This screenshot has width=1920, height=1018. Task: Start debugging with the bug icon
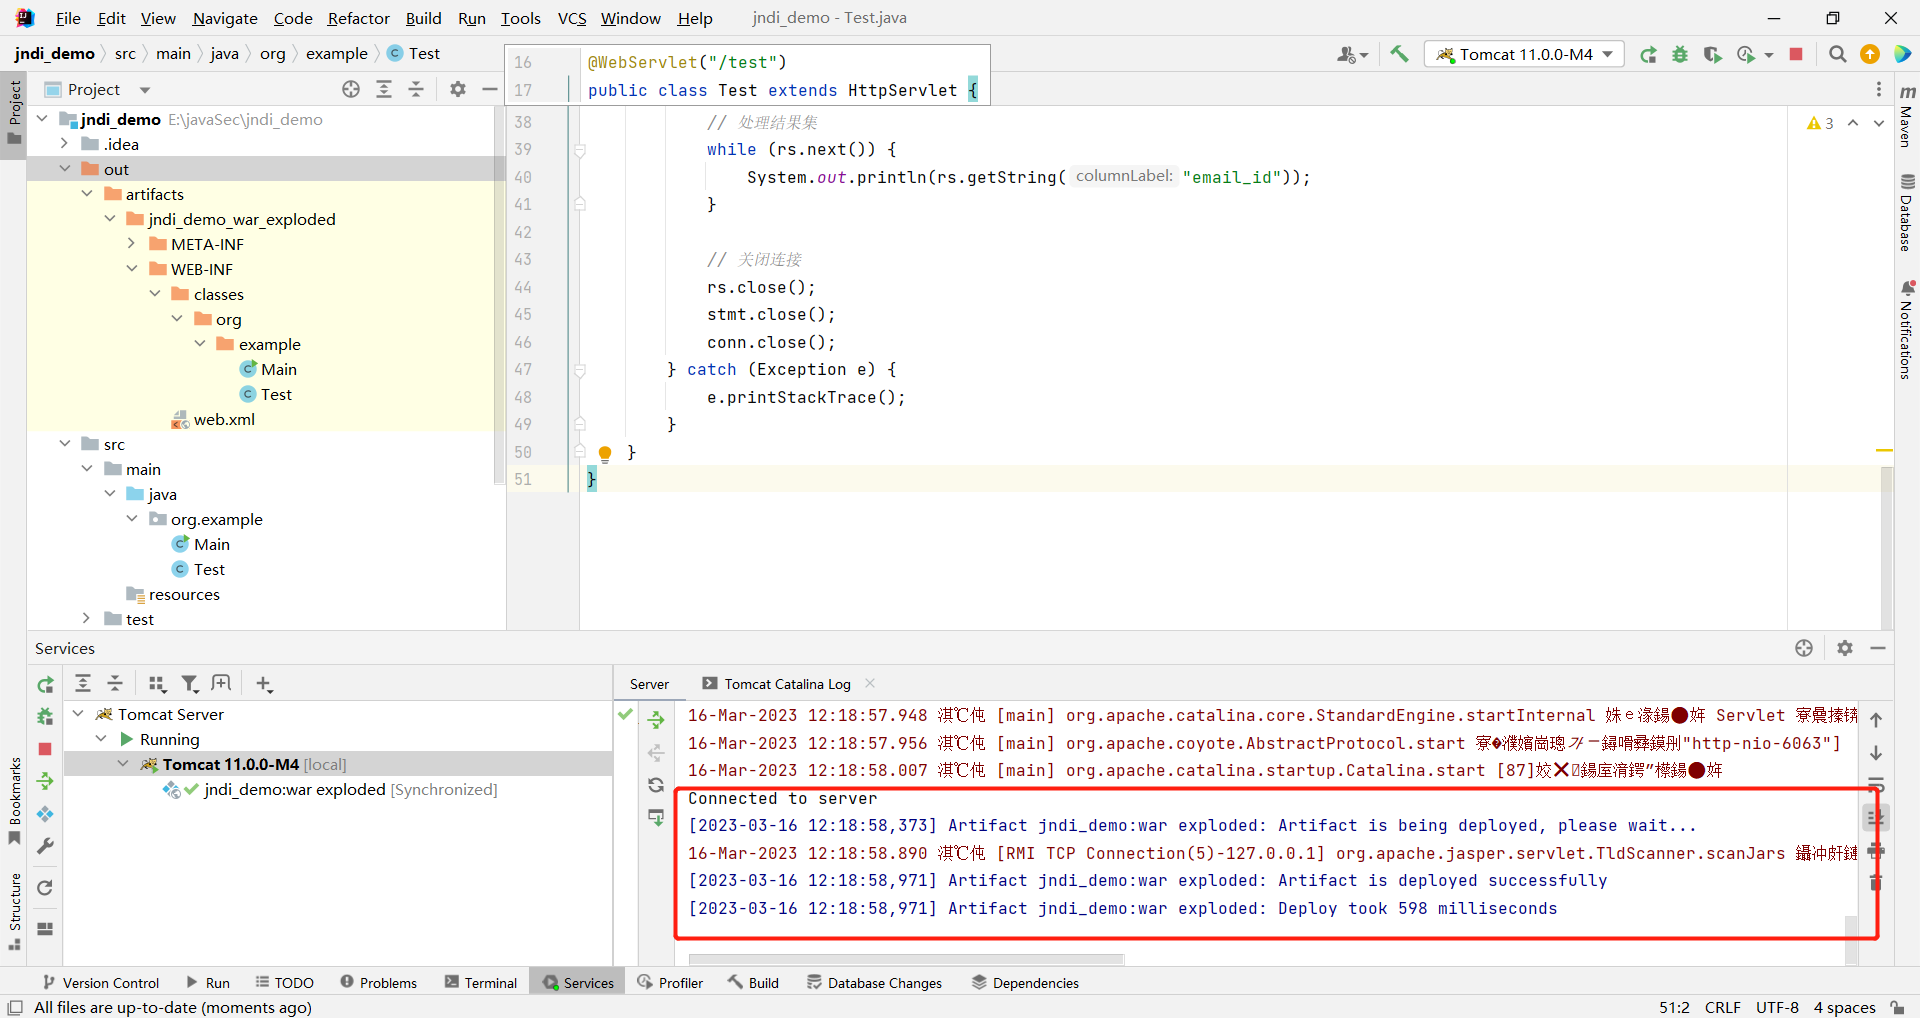click(x=1680, y=54)
